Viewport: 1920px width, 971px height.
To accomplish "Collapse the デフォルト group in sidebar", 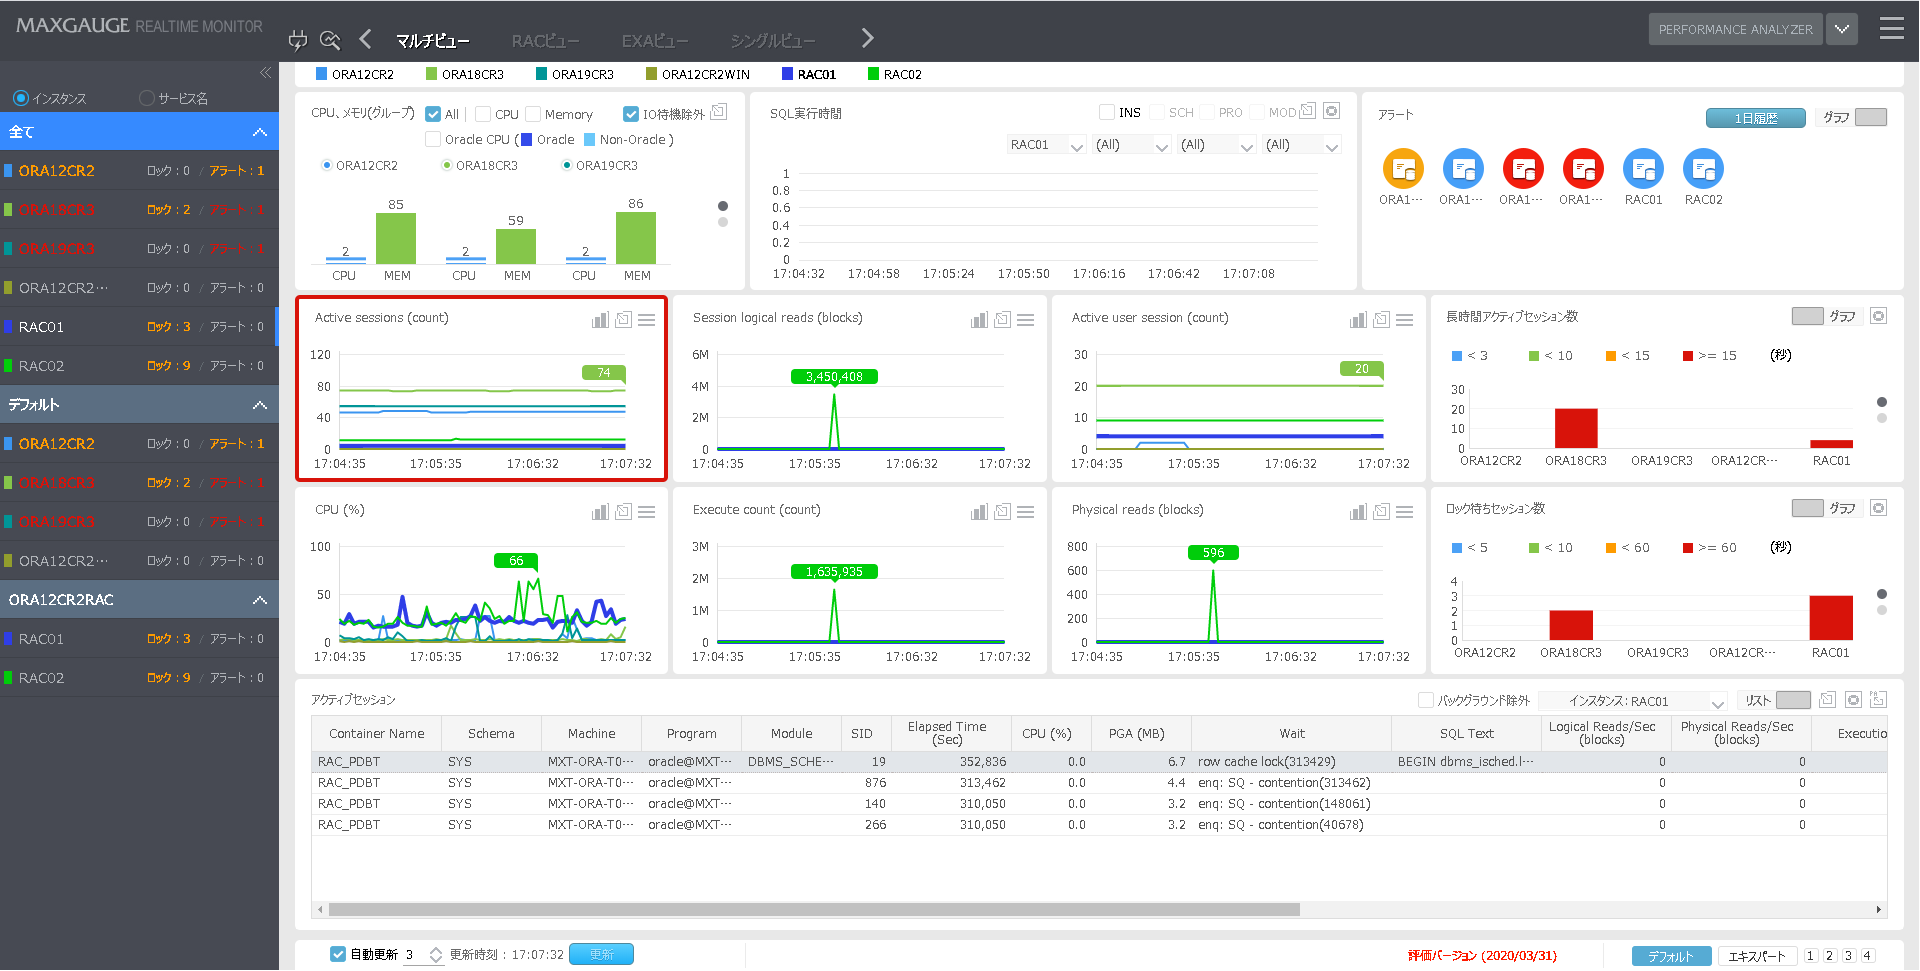I will pos(260,405).
